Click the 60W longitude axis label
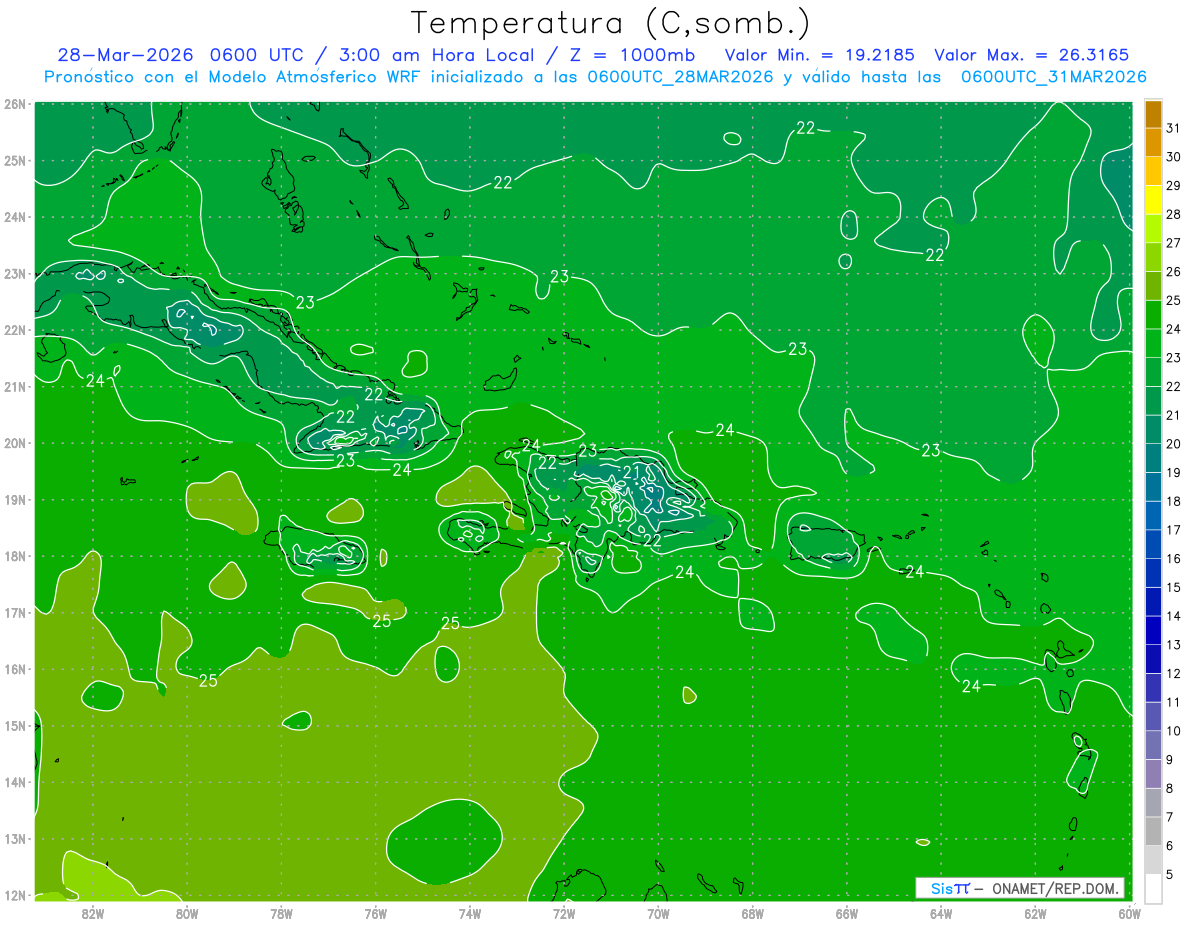This screenshot has height=927, width=1200. click(x=1130, y=914)
